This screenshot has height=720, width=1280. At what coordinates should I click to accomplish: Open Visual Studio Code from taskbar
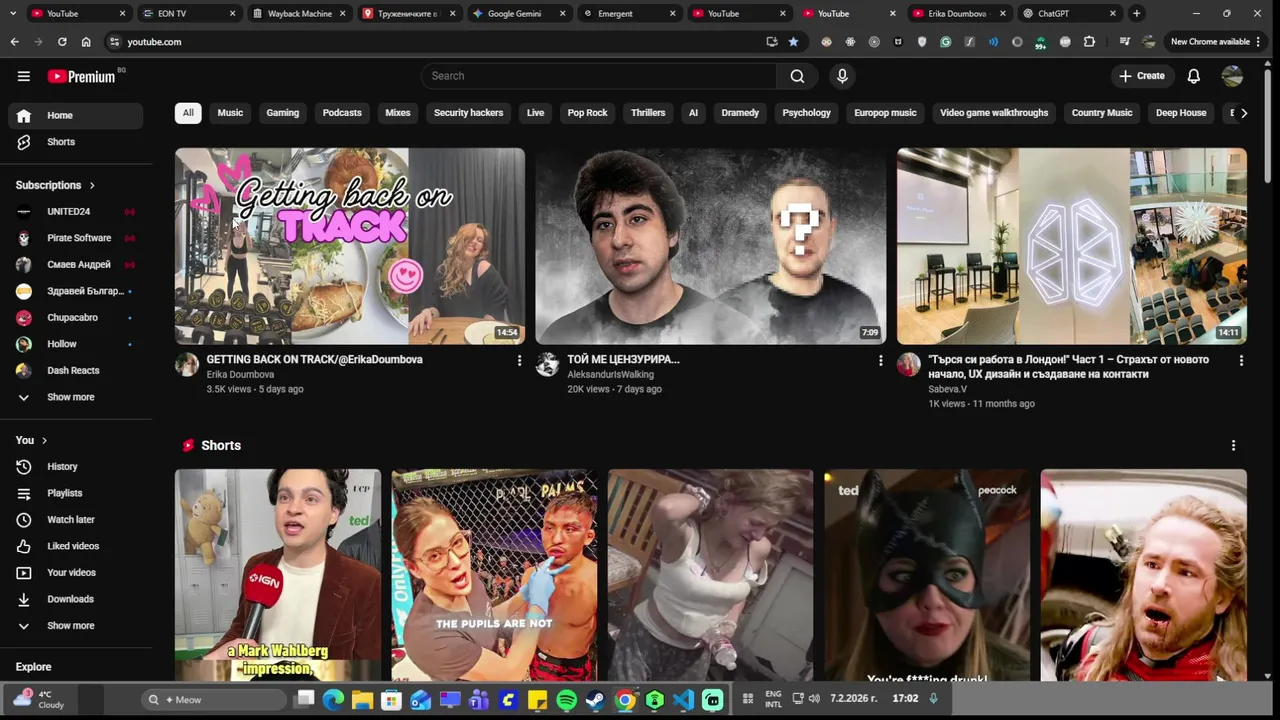point(684,700)
